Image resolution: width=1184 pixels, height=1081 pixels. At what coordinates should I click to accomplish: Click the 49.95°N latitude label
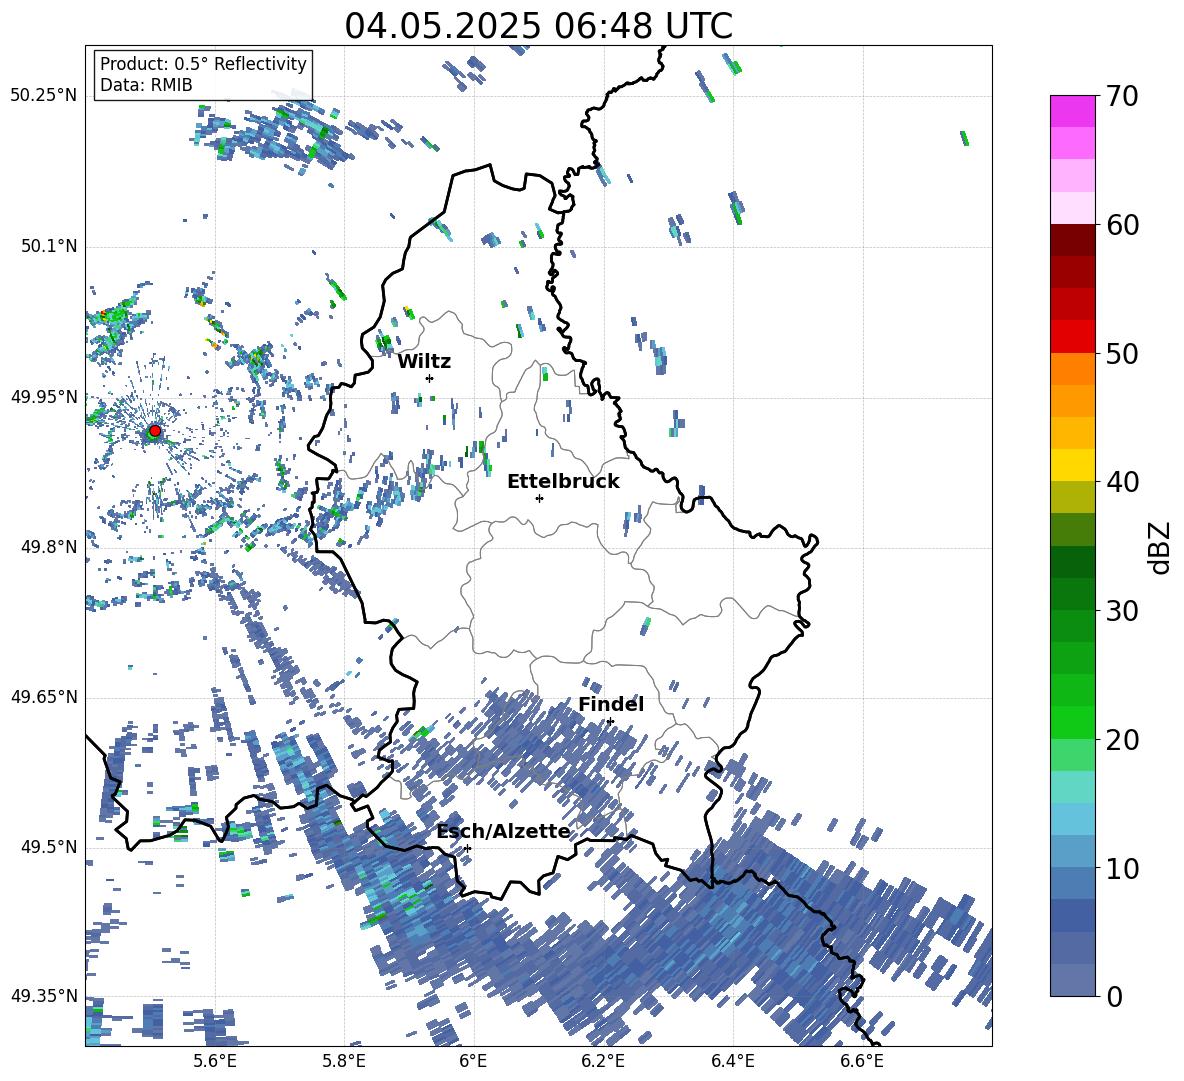click(44, 397)
